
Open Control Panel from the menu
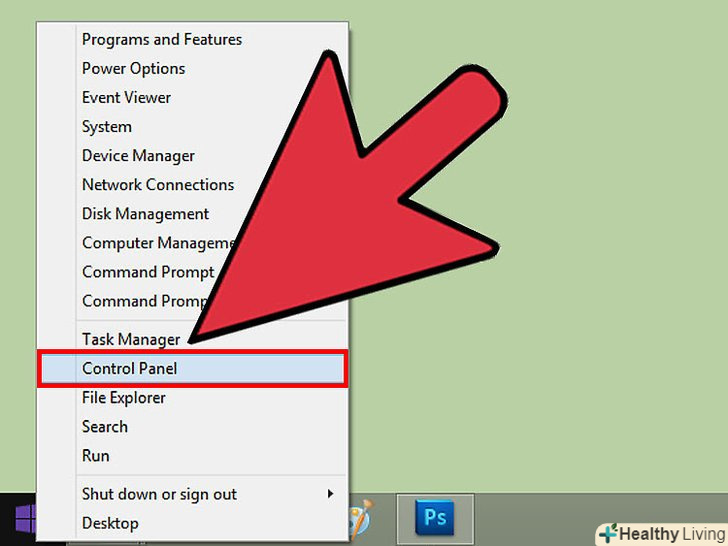click(x=192, y=369)
